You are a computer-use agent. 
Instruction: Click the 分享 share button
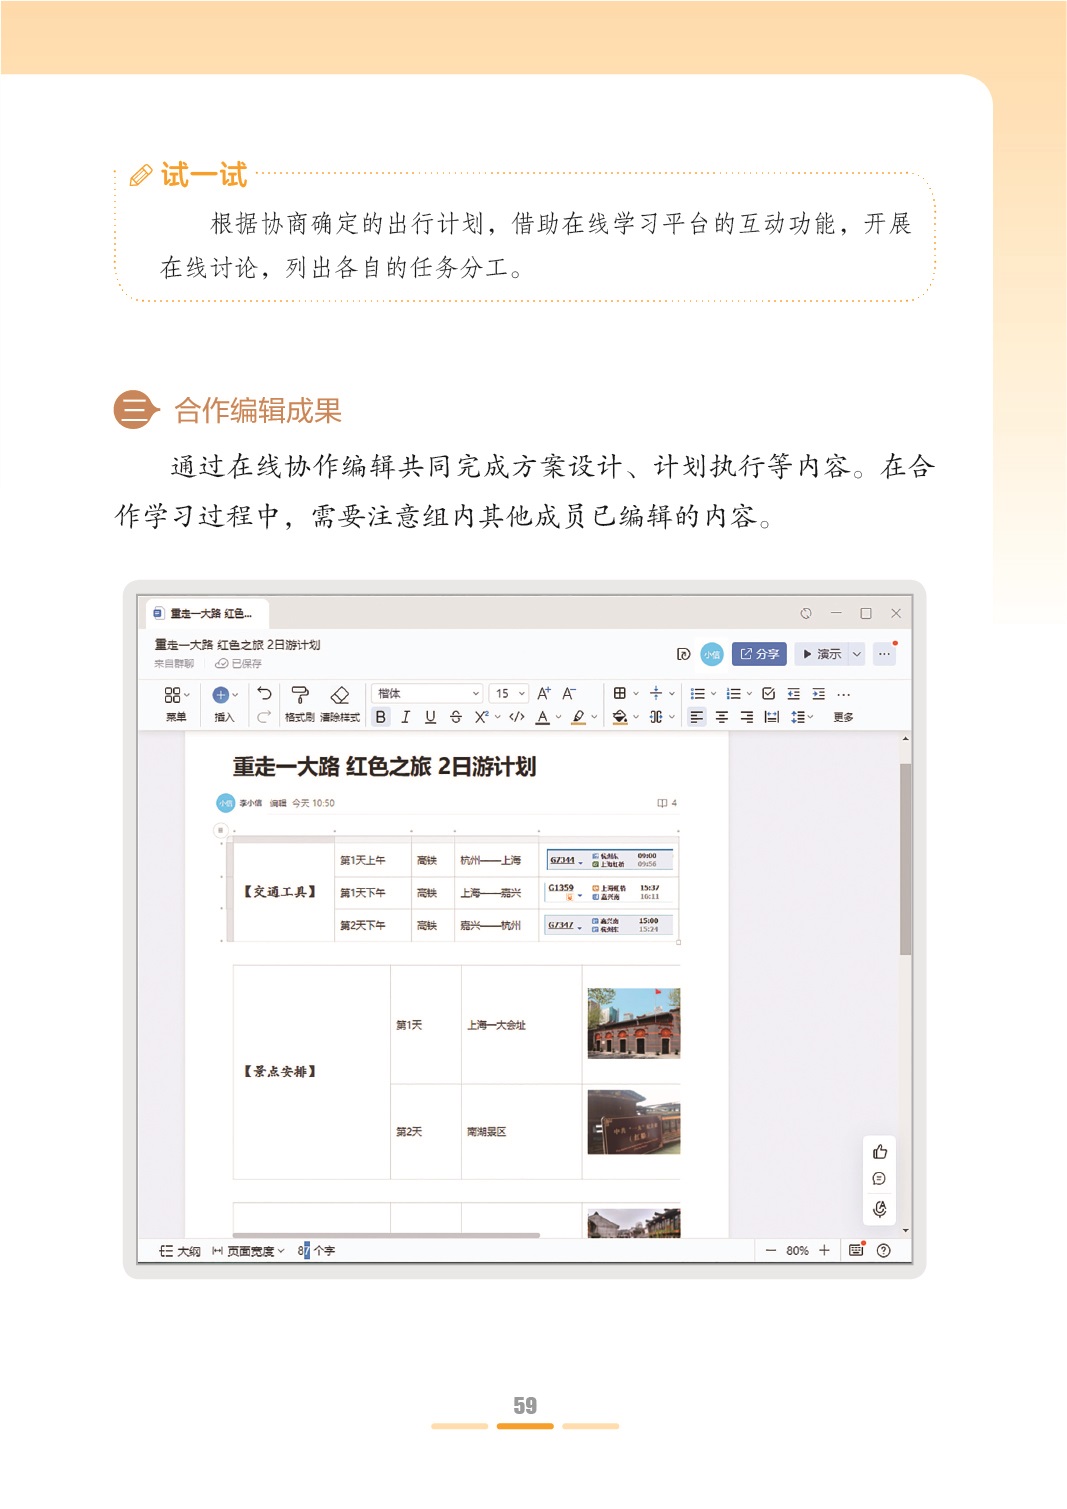pyautogui.click(x=759, y=654)
